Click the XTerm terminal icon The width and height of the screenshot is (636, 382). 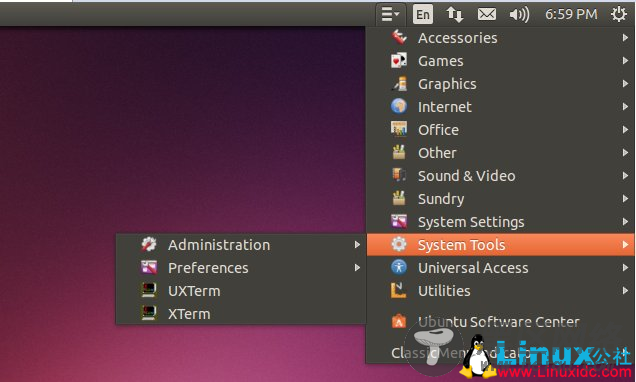149,313
